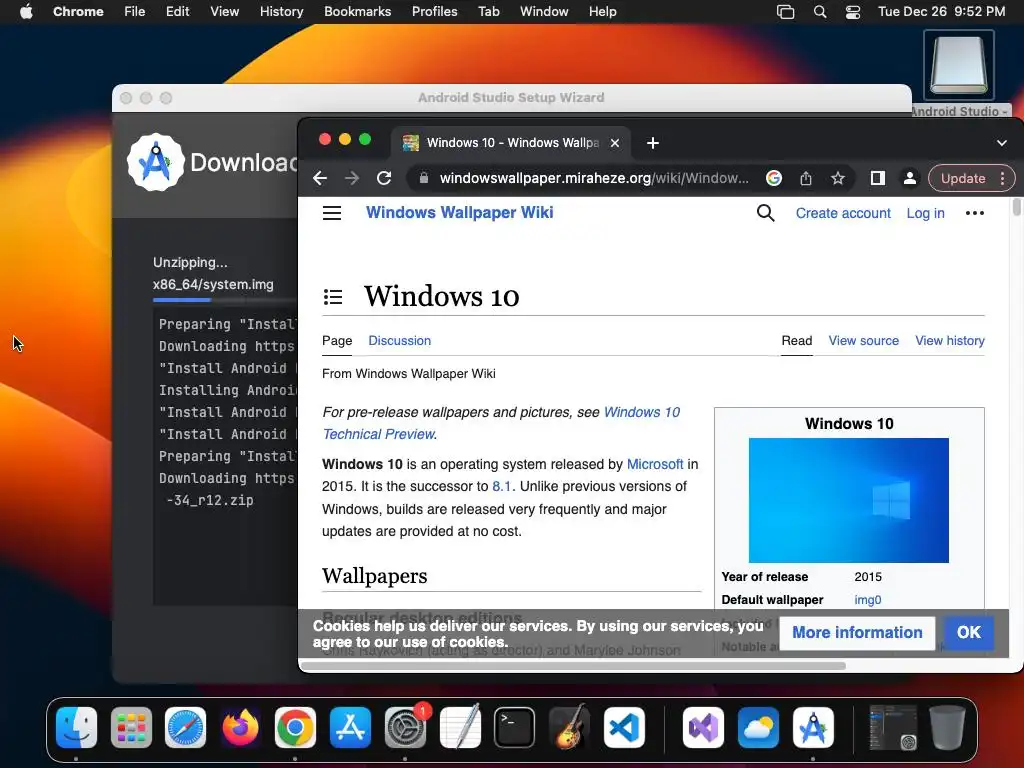Screen dimensions: 1024x768
Task: Click More information on the cookie banner
Action: coord(857,633)
